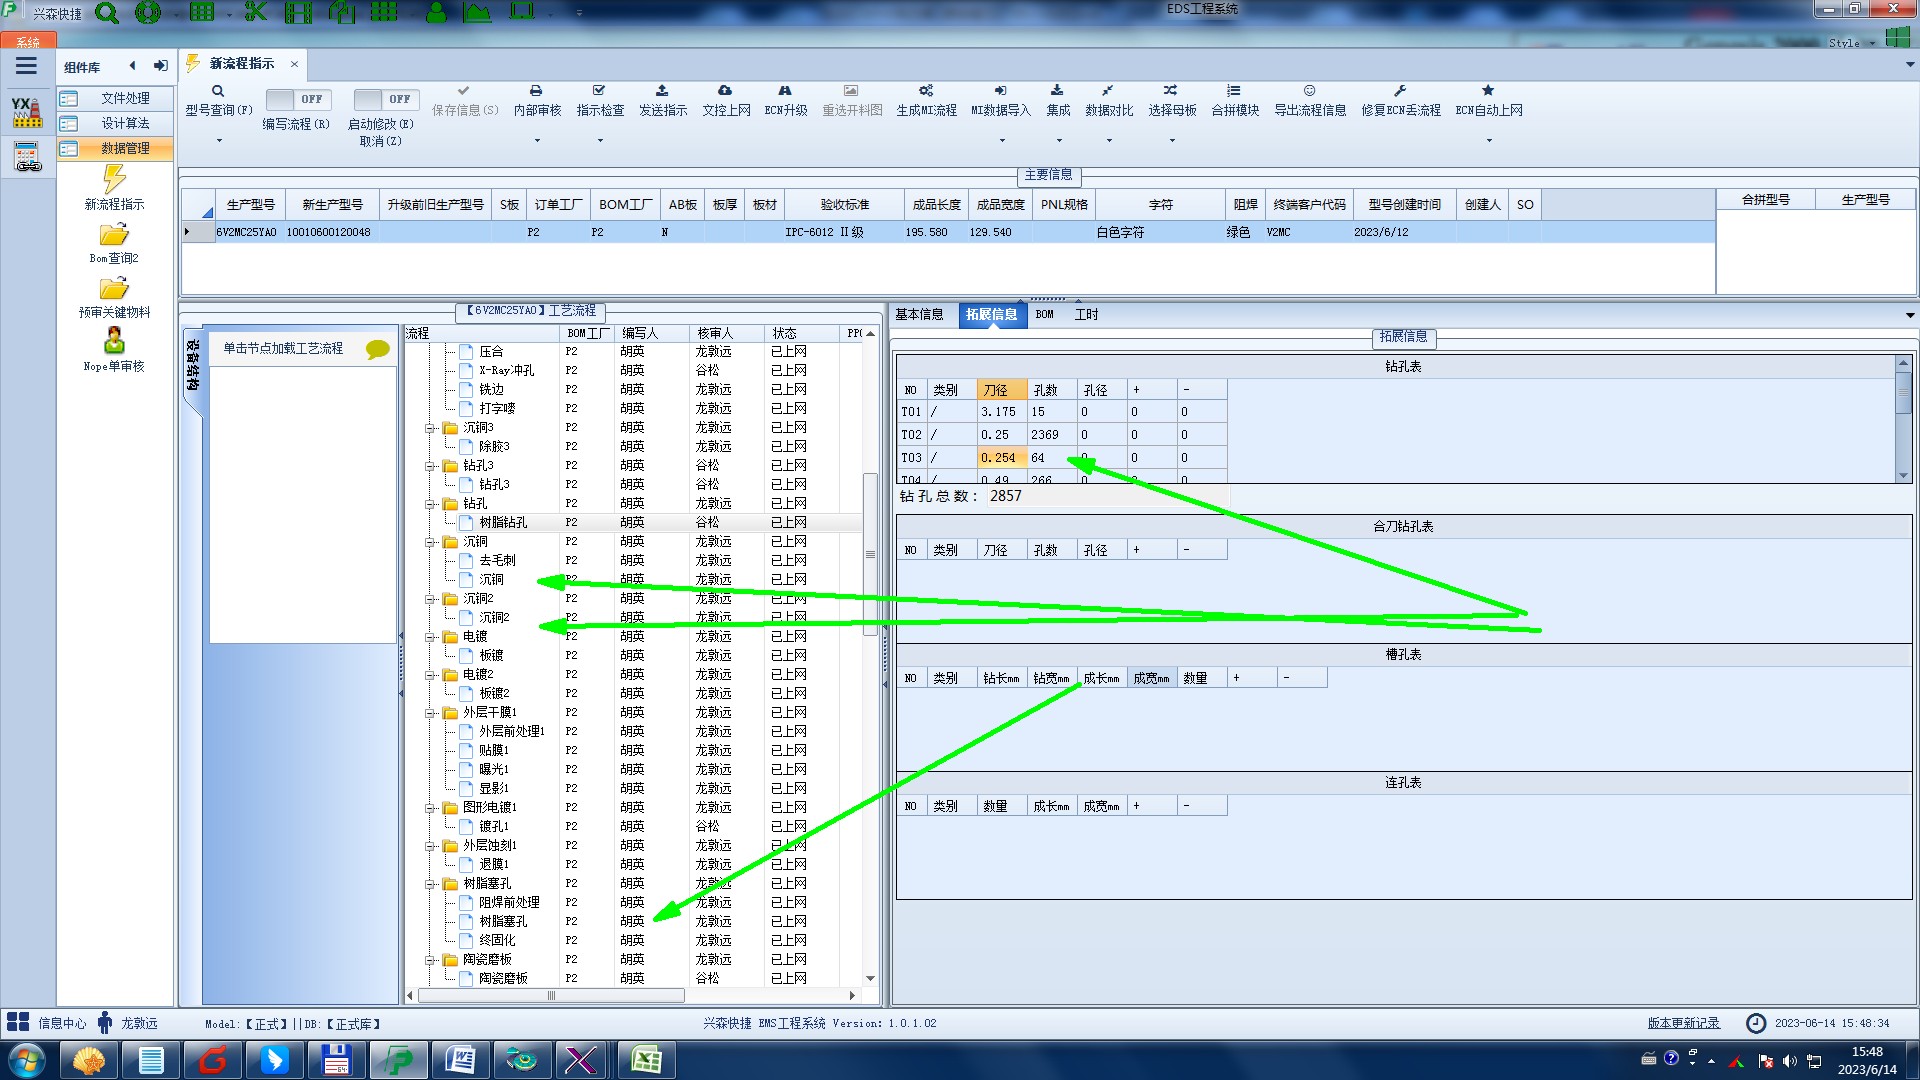Collapse the 陶瓷磨板 tree folder
The width and height of the screenshot is (1920, 1080).
pyautogui.click(x=430, y=960)
